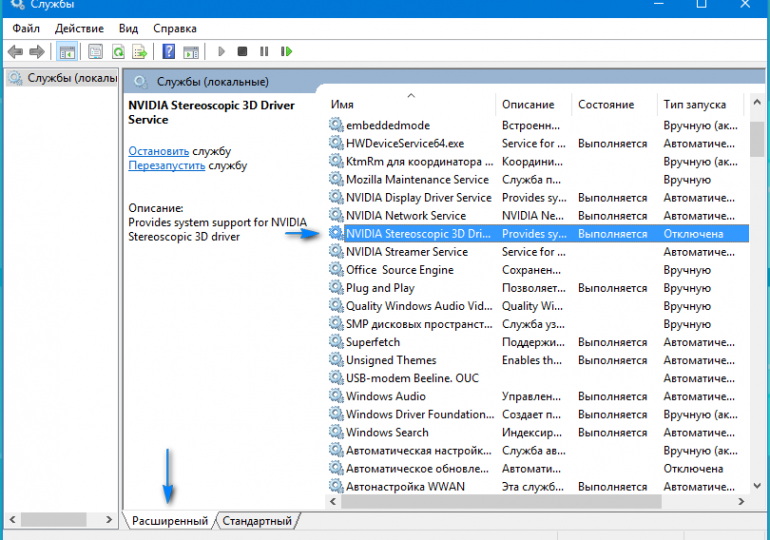
Task: Open the Properties toolbar icon
Action: pyautogui.click(x=95, y=51)
